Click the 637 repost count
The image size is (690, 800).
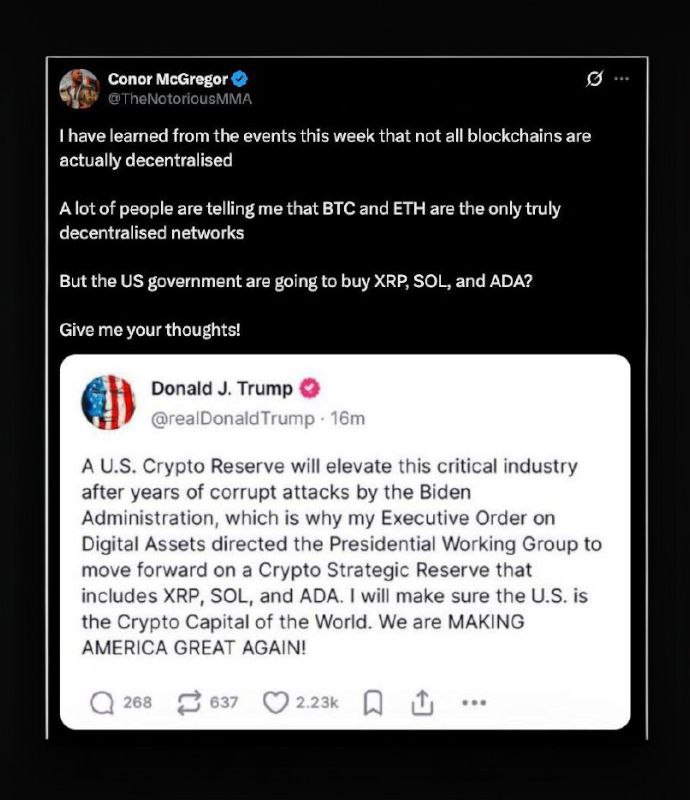point(223,703)
